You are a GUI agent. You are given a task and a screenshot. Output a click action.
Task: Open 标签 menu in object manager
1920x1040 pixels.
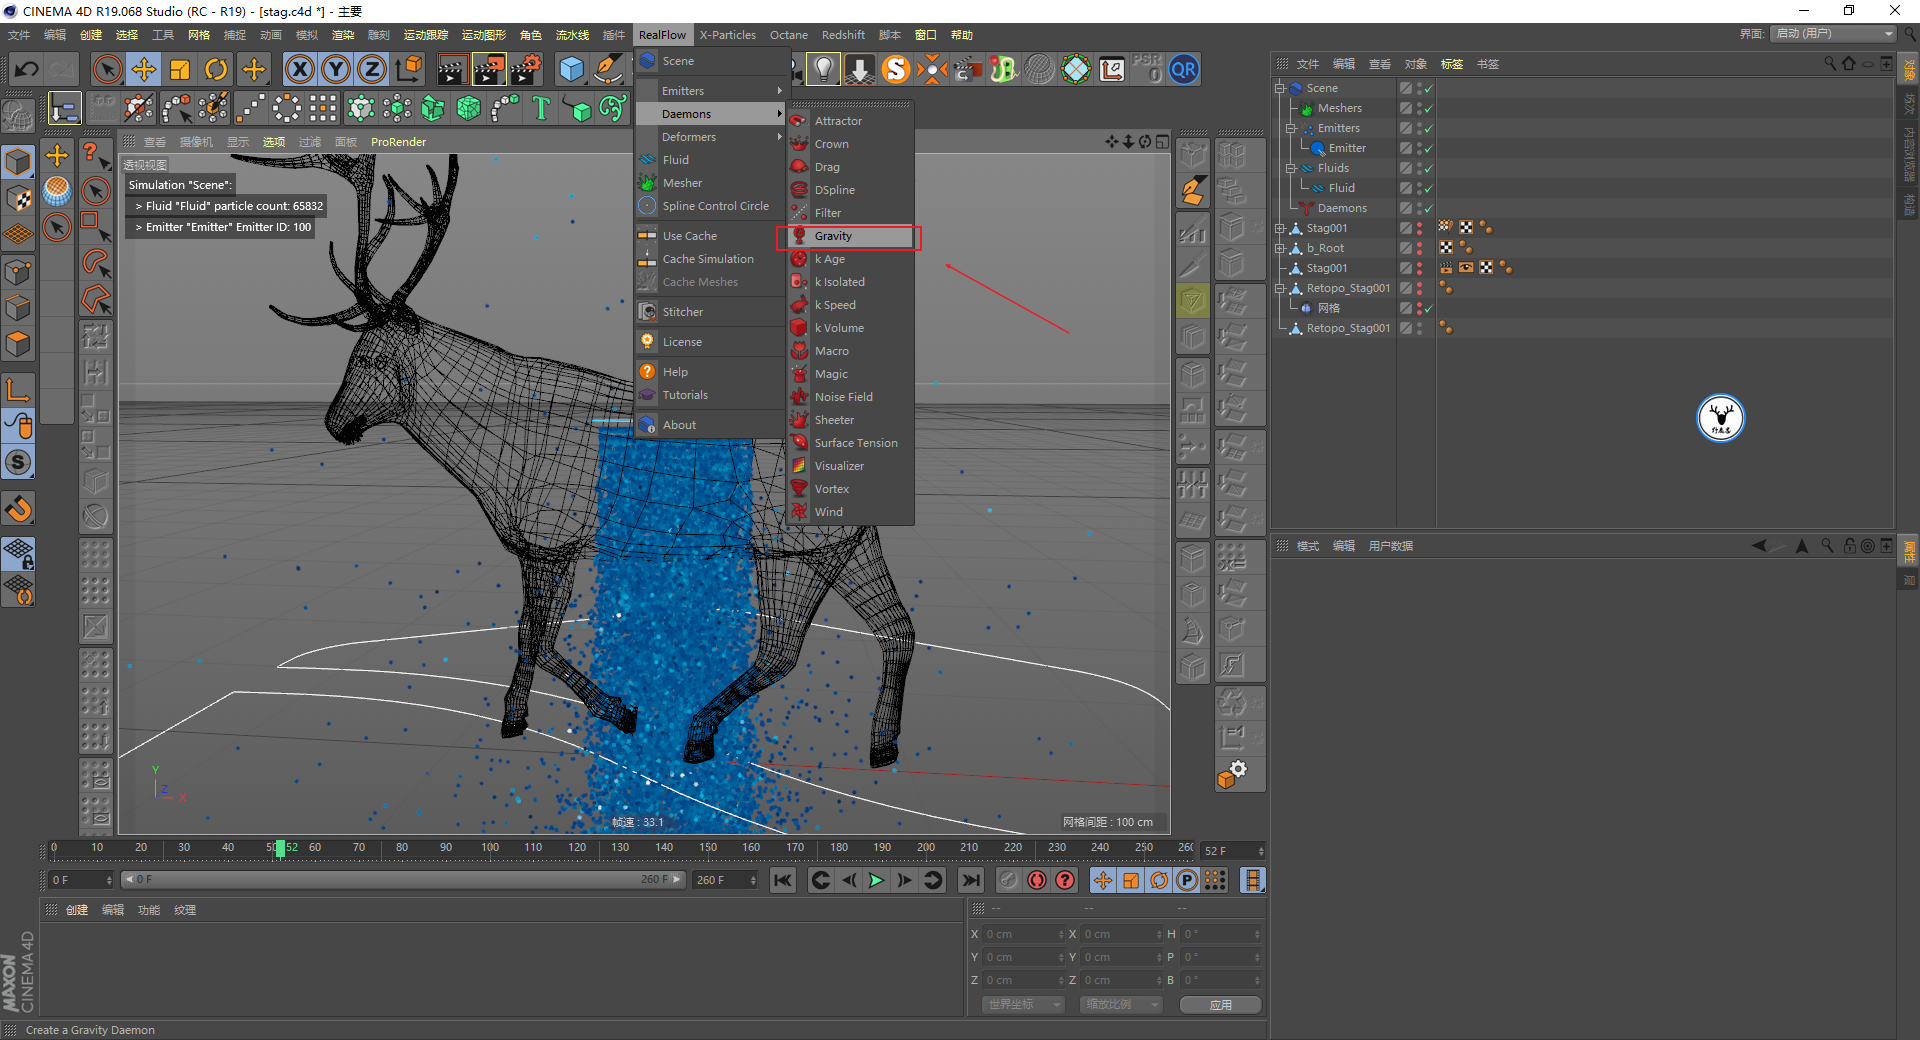[1451, 64]
